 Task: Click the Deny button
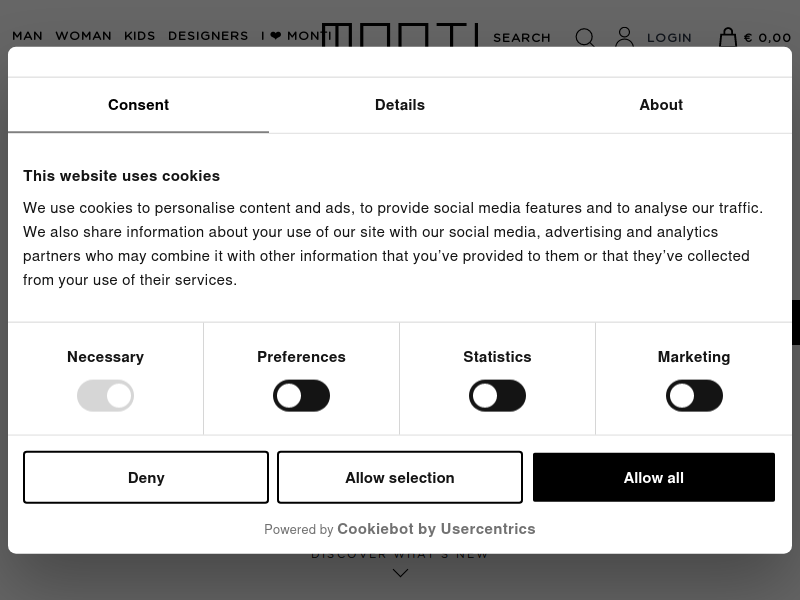146,477
